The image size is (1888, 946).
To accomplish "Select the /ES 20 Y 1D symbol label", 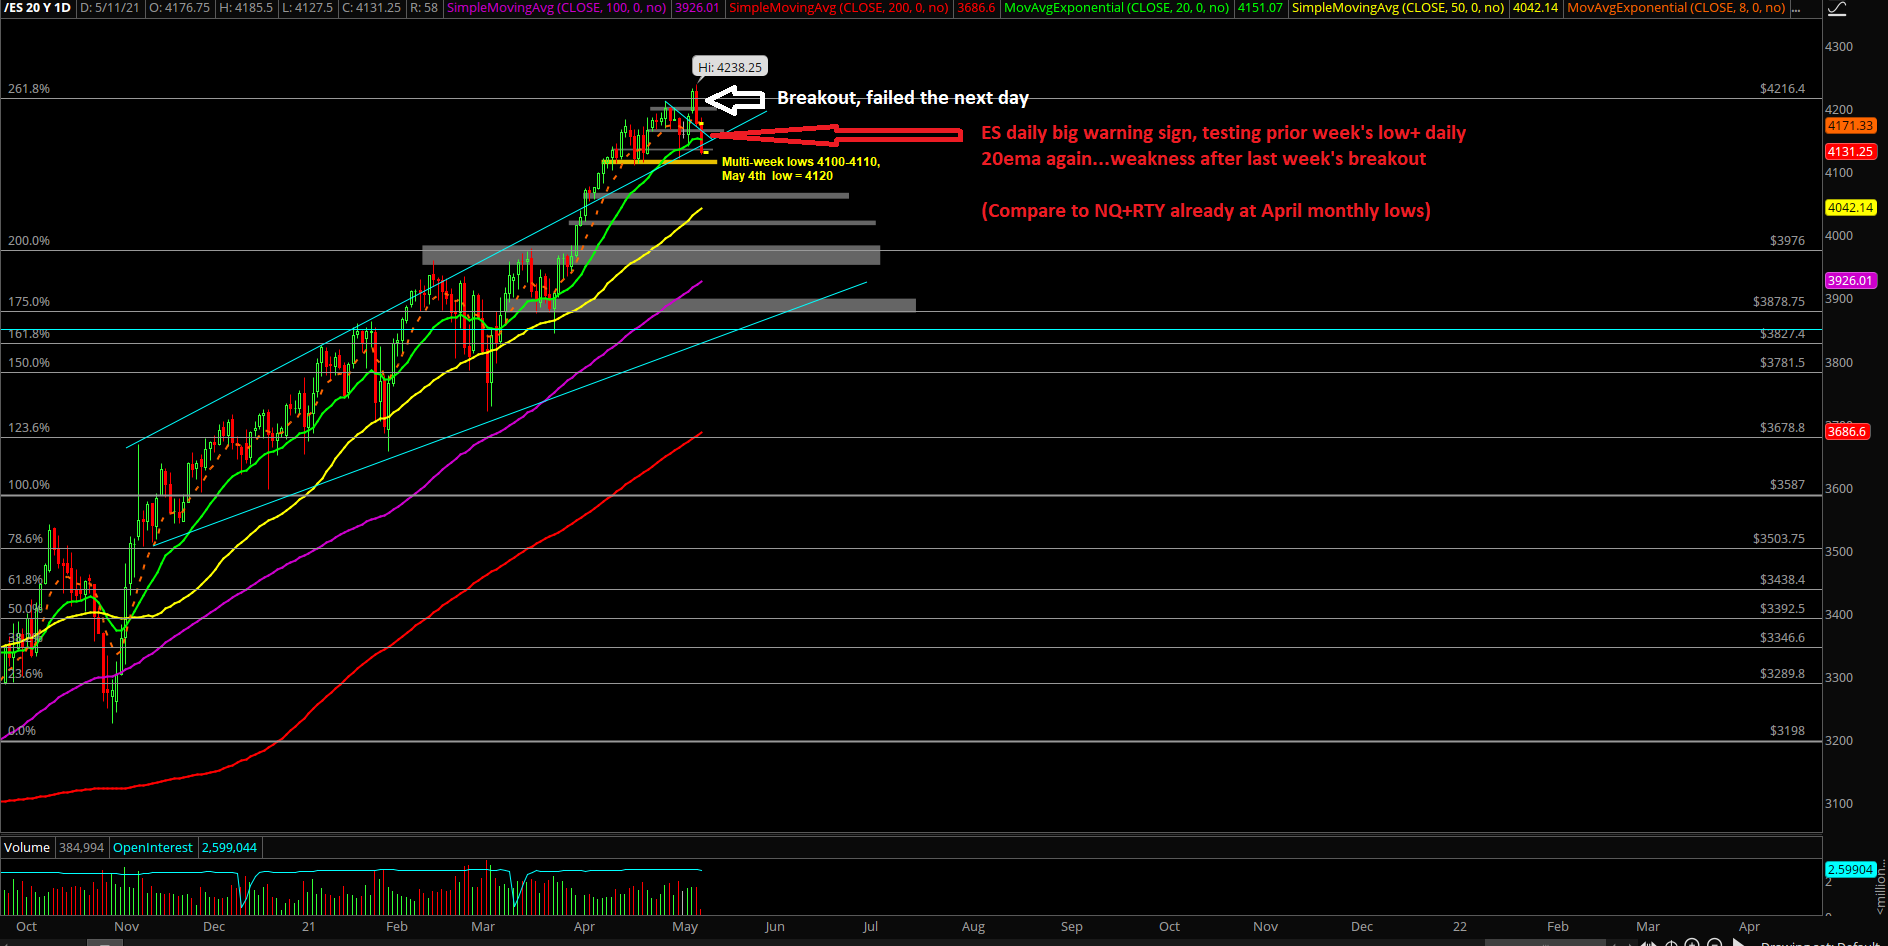I will point(38,8).
